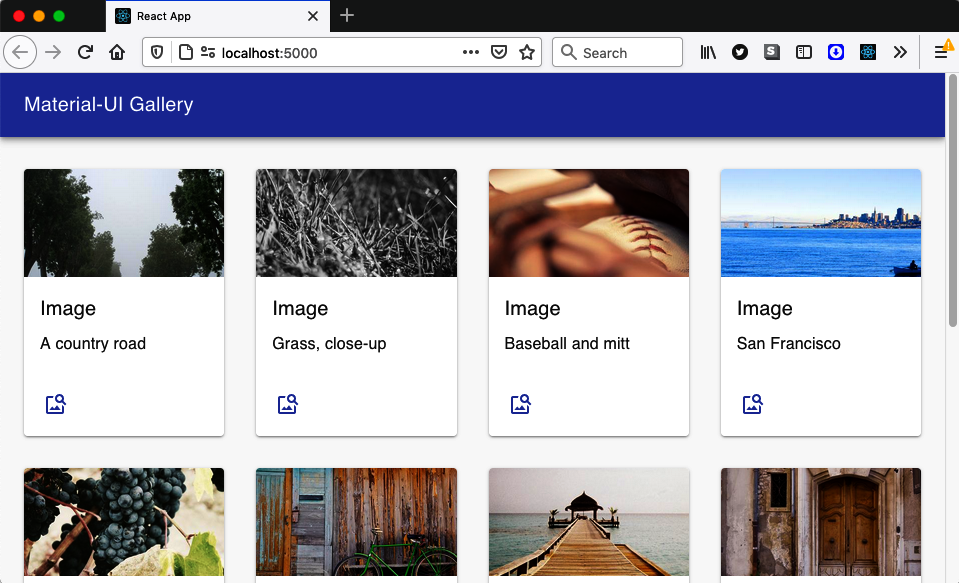This screenshot has height=583, width=959.
Task: Open page actions three-dots menu
Action: point(470,53)
